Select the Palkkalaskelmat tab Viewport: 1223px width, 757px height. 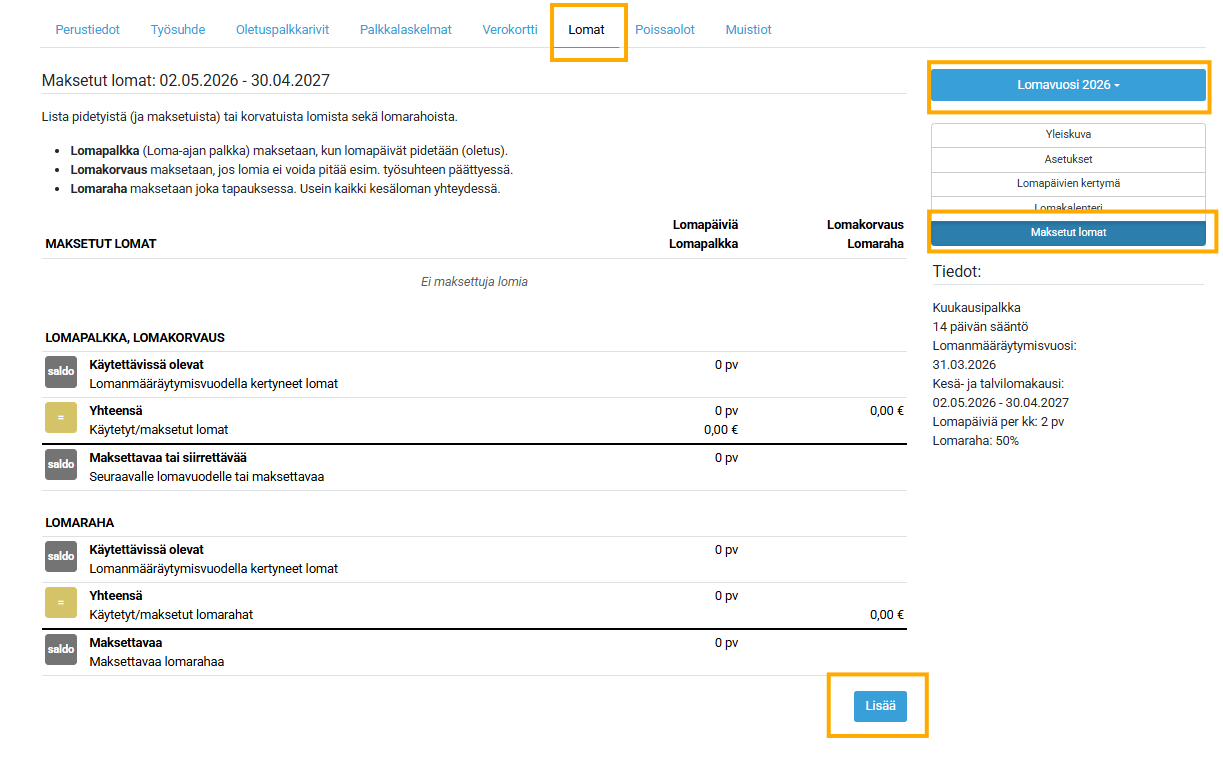click(x=406, y=30)
